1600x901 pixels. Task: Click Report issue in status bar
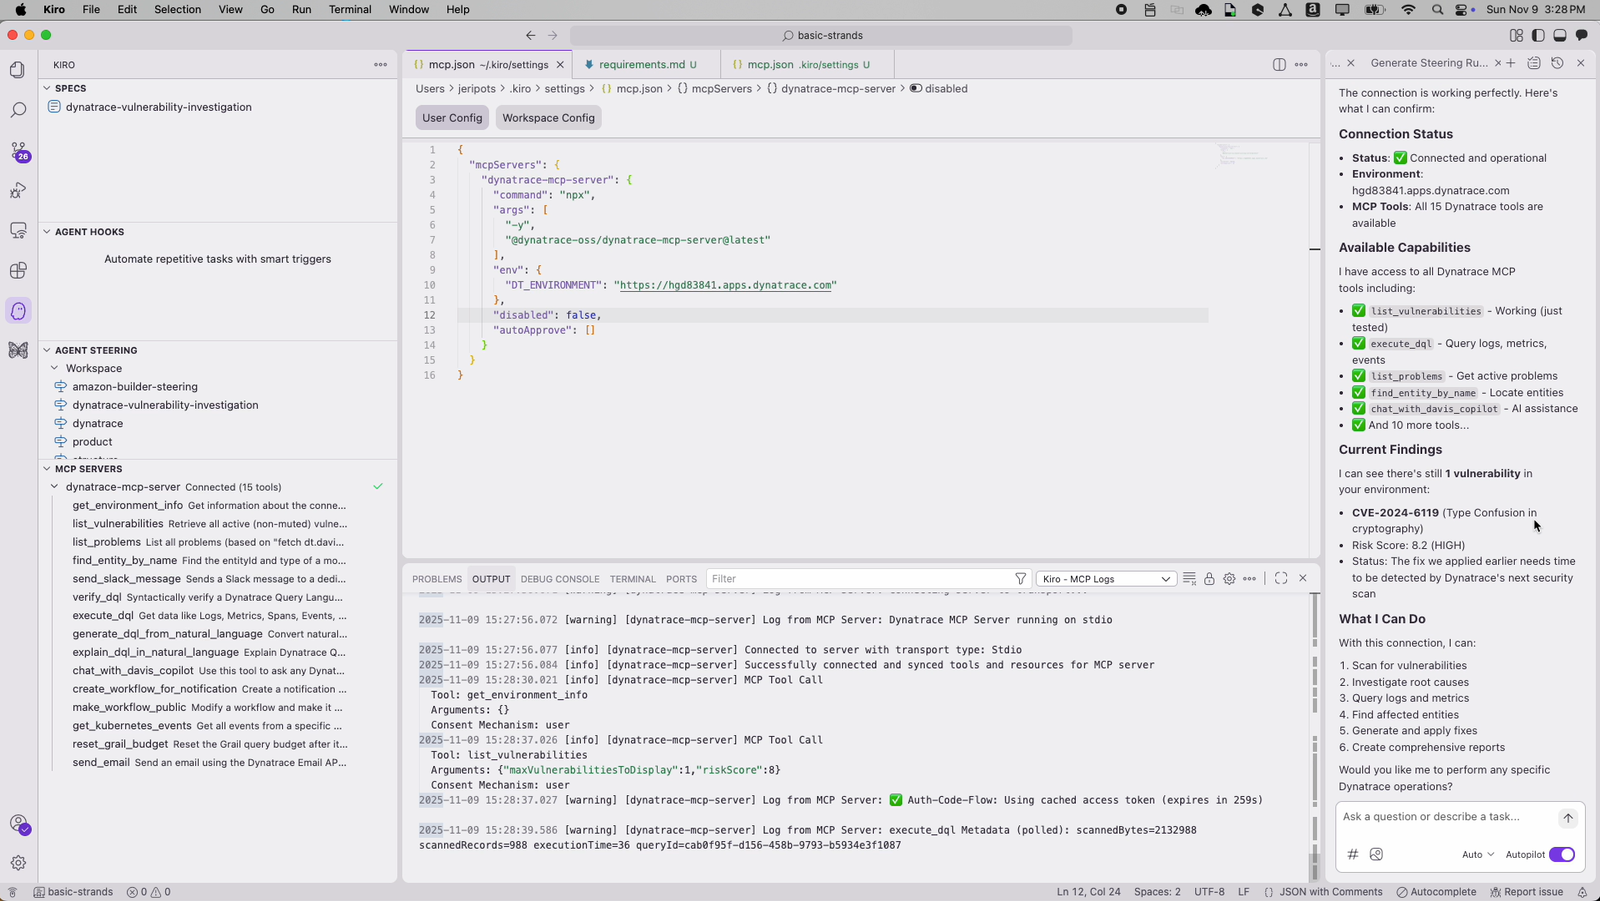click(x=1526, y=892)
